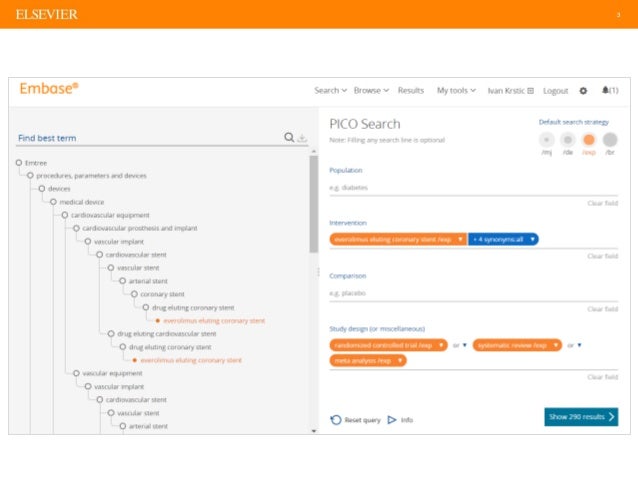Select the /de search strategy radio

tap(568, 140)
